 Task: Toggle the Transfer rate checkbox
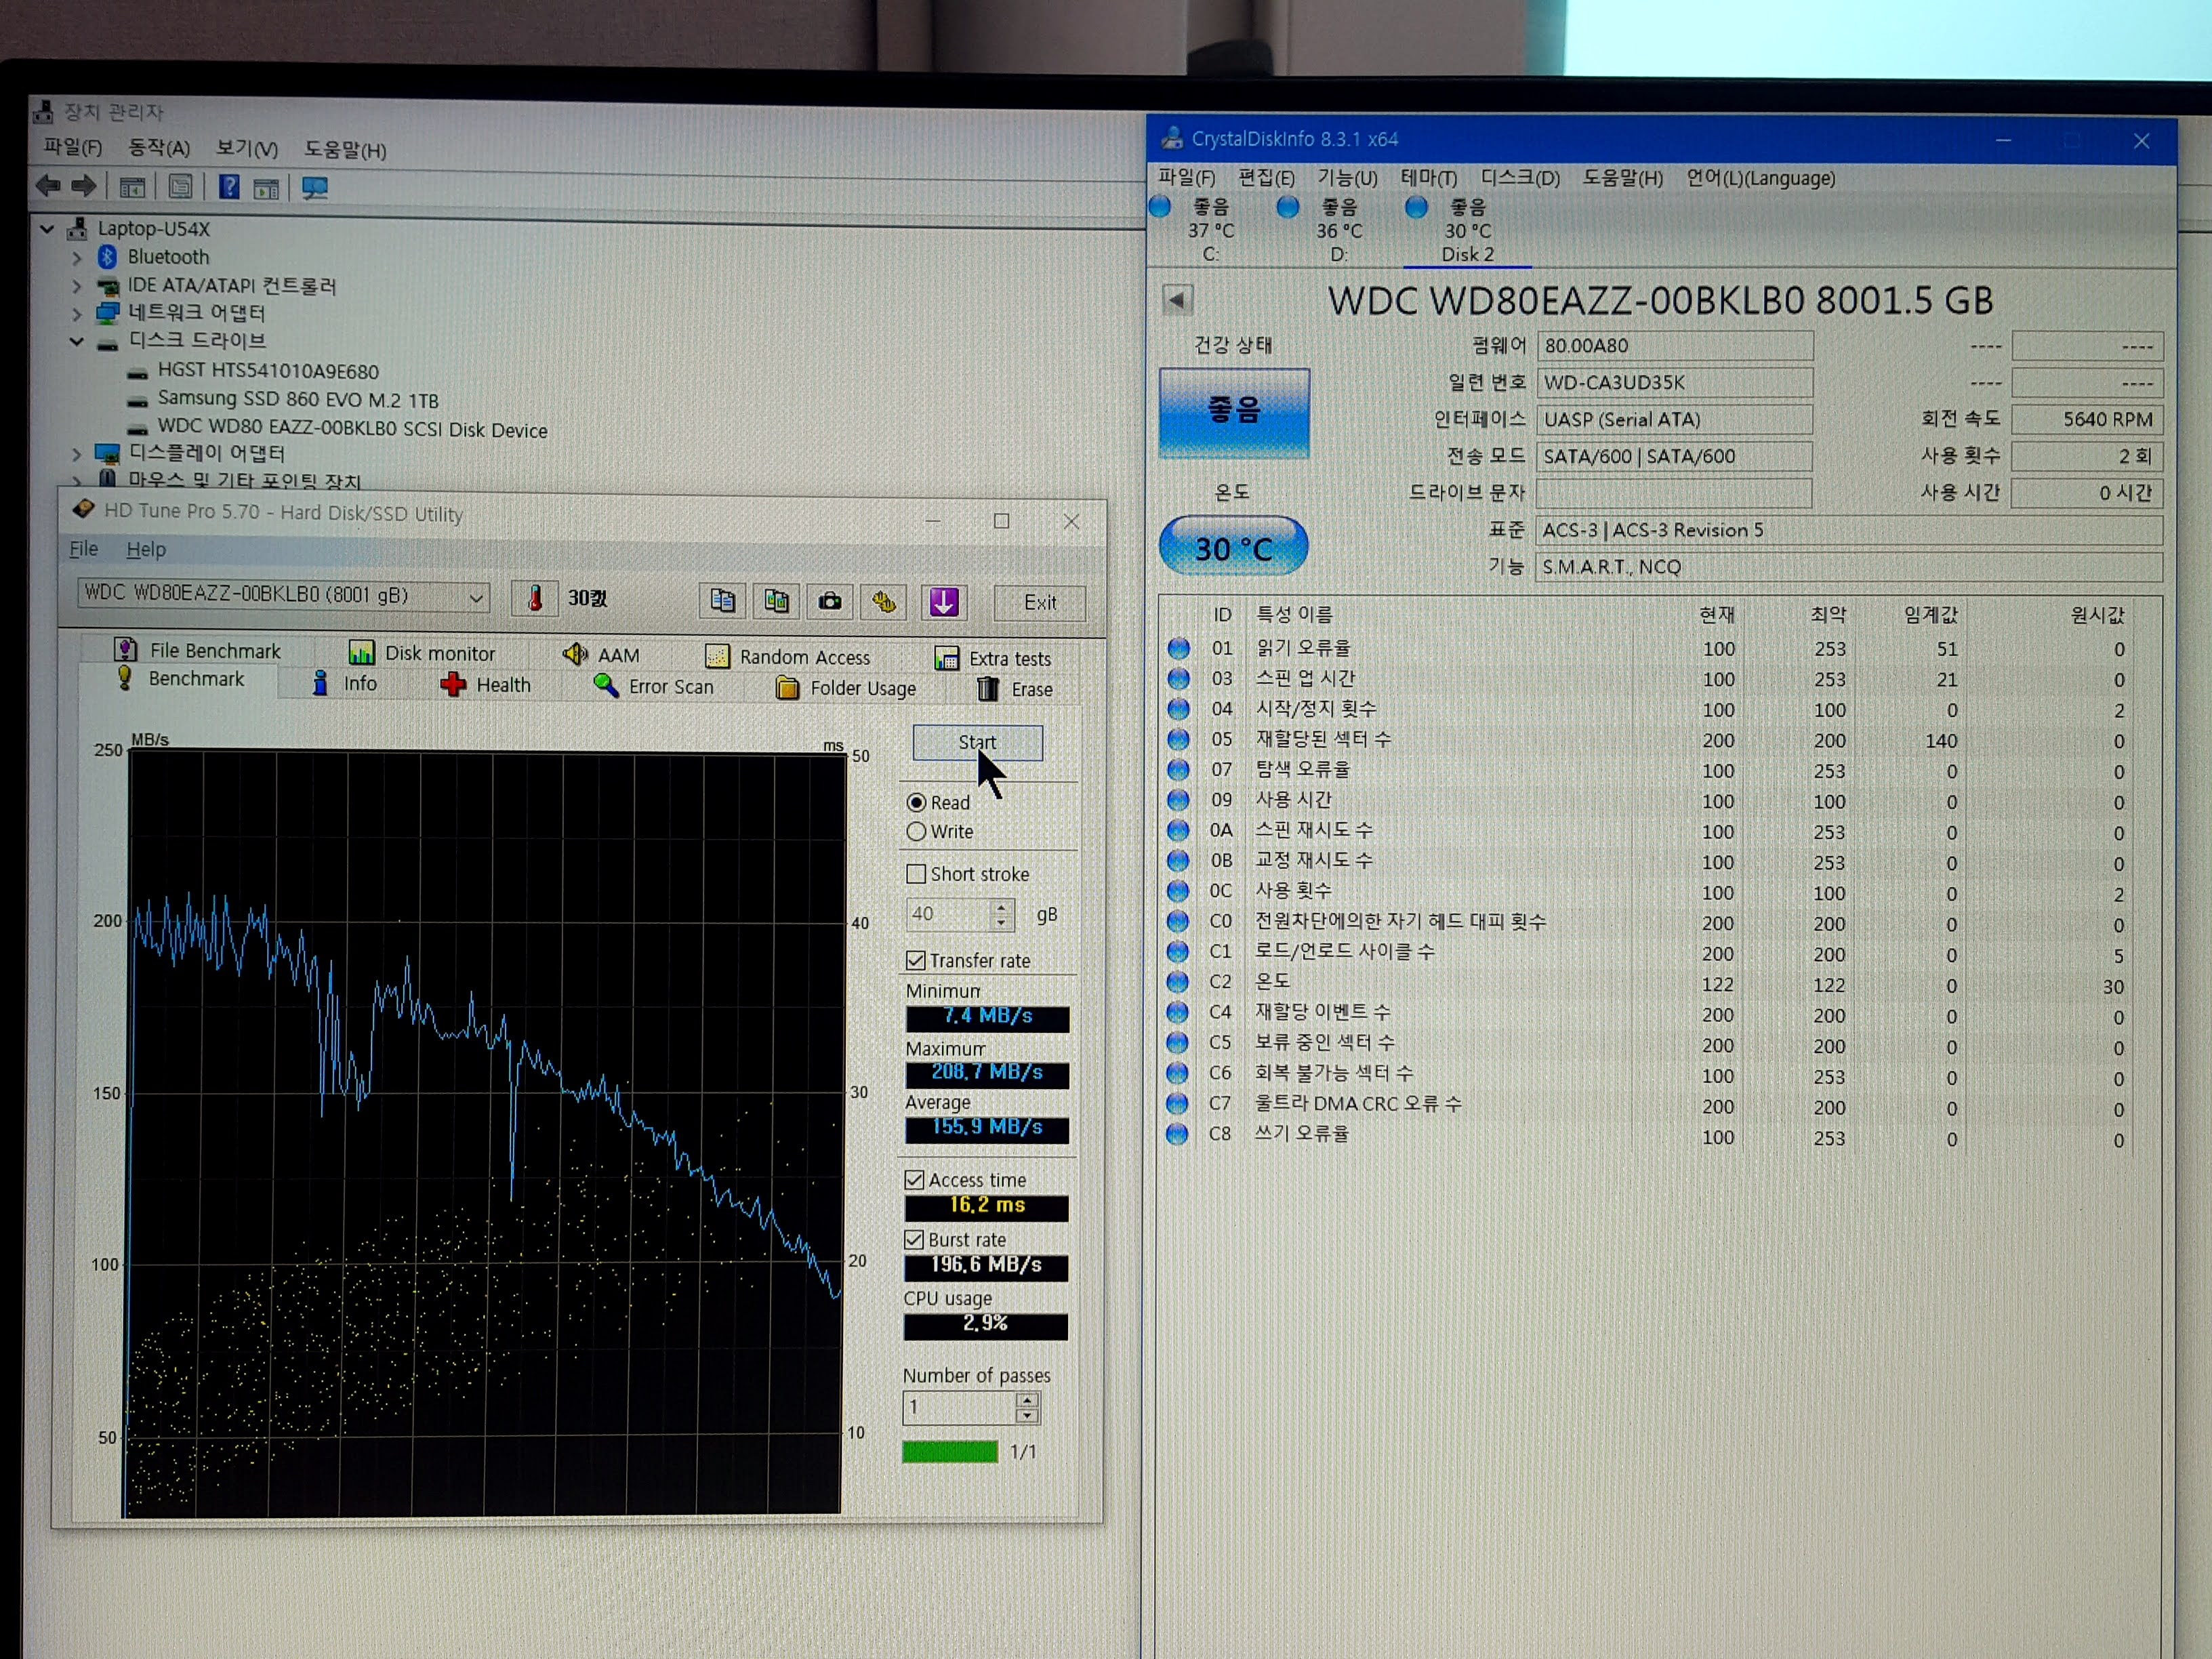click(x=915, y=959)
